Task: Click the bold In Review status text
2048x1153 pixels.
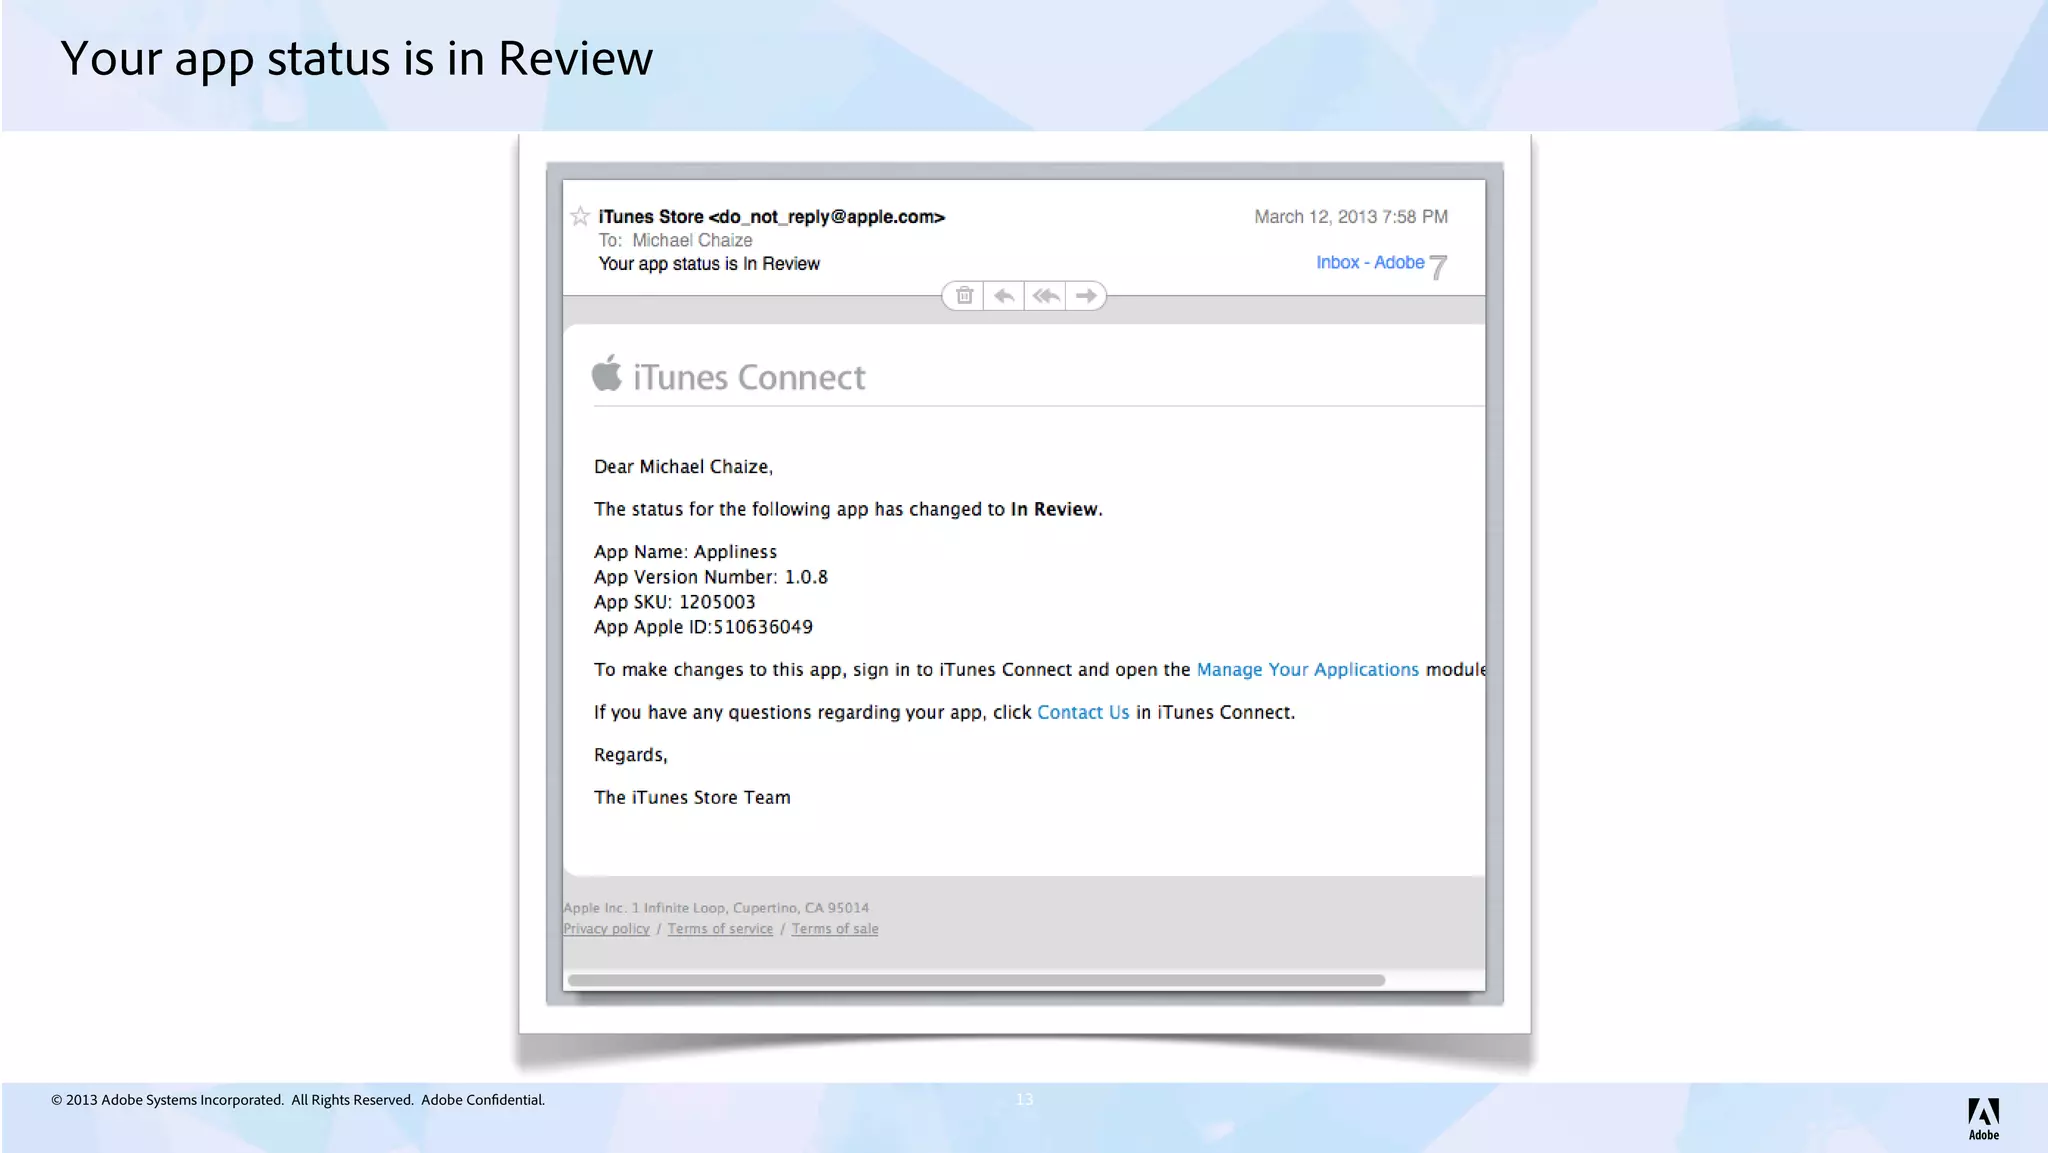Action: [1054, 509]
